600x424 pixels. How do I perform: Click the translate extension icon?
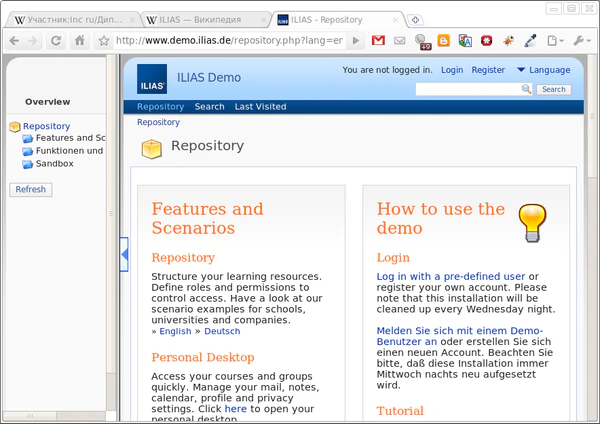coord(466,41)
